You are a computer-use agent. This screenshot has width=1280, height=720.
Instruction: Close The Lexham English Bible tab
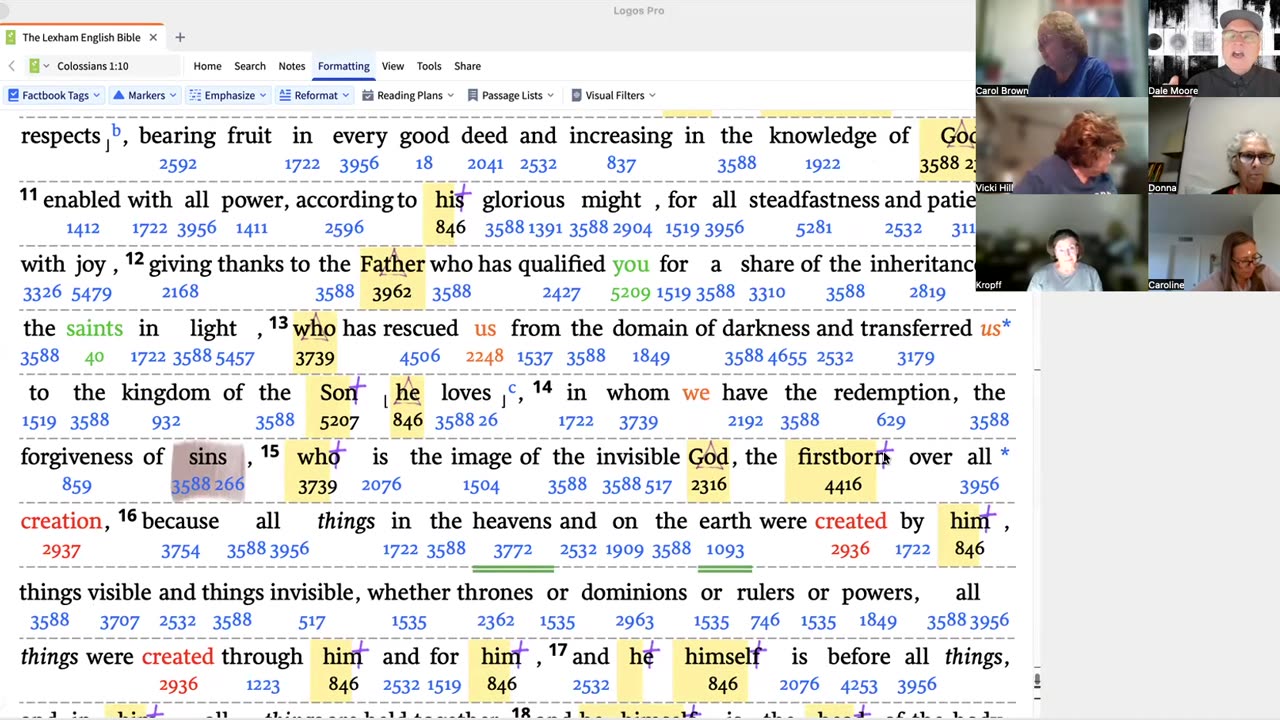(x=153, y=38)
